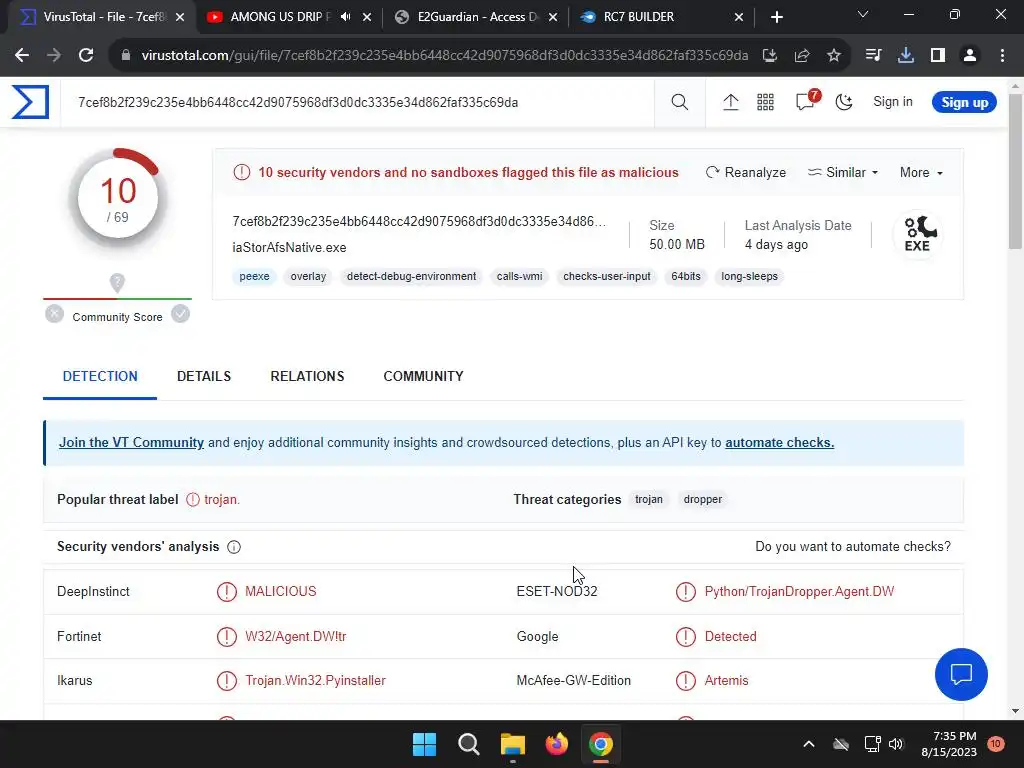
Task: Bookmark the page with star icon
Action: 834,56
